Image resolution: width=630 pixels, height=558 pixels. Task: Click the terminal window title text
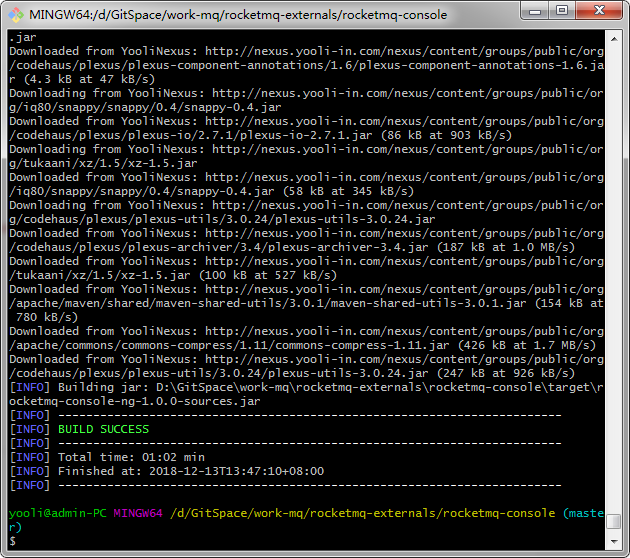pyautogui.click(x=238, y=15)
